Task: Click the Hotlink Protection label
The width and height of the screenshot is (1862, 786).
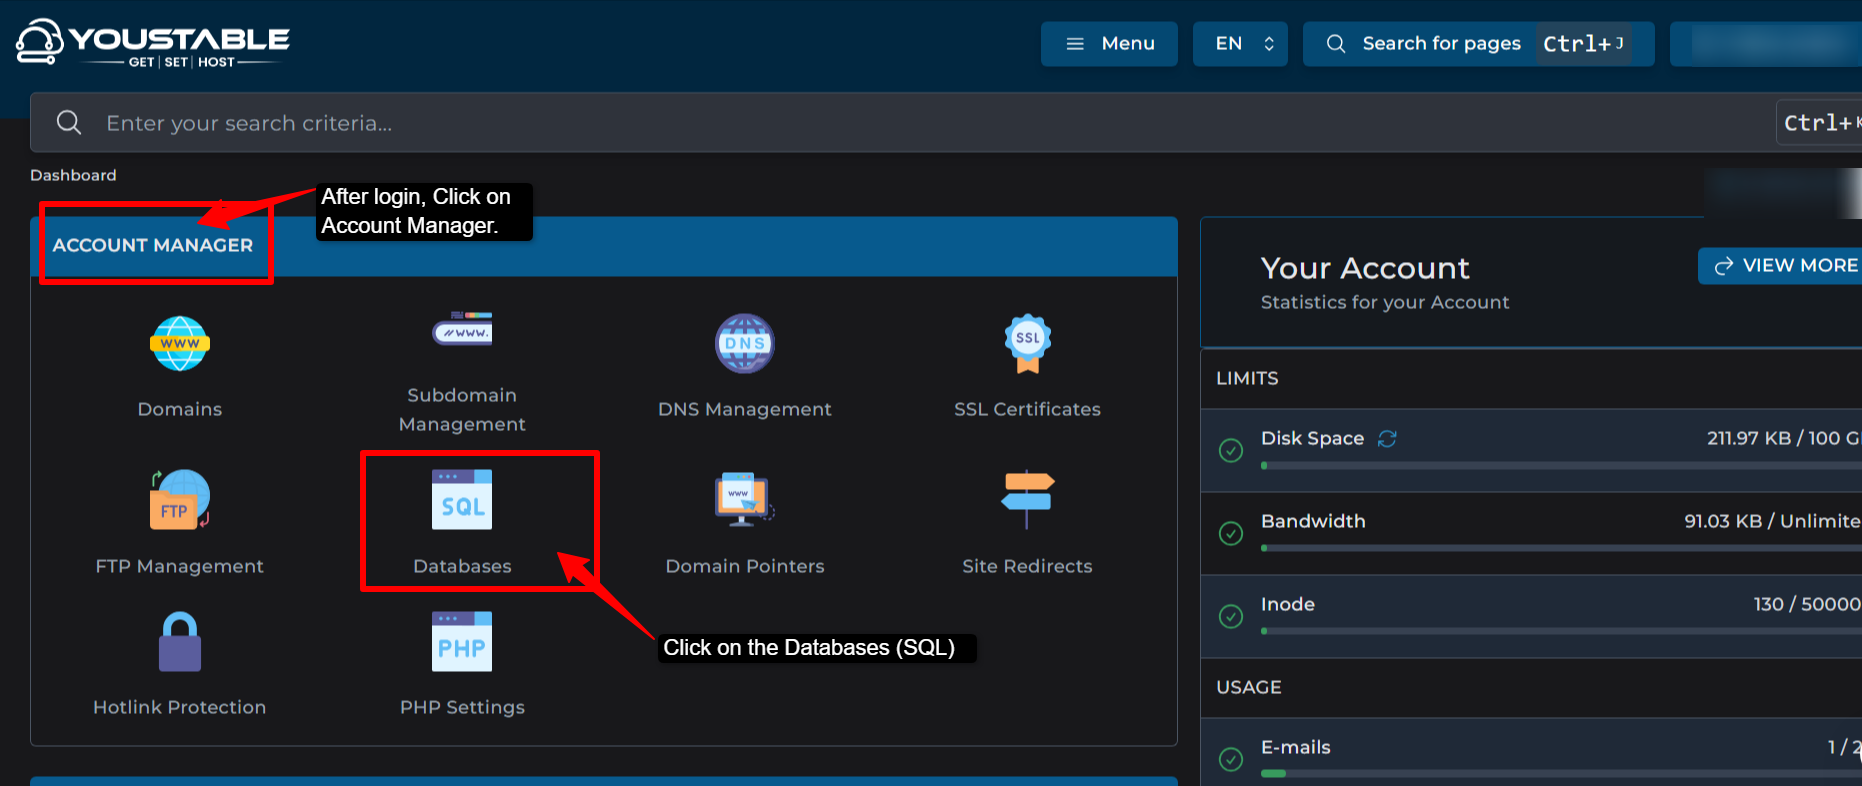Action: (180, 707)
